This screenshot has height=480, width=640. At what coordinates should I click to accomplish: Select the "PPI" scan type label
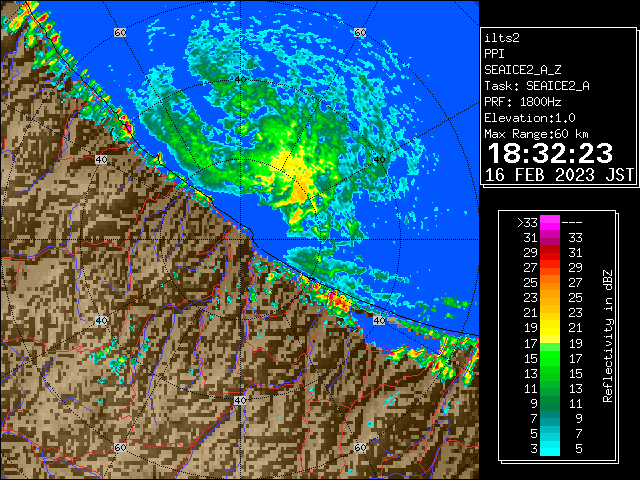click(494, 54)
